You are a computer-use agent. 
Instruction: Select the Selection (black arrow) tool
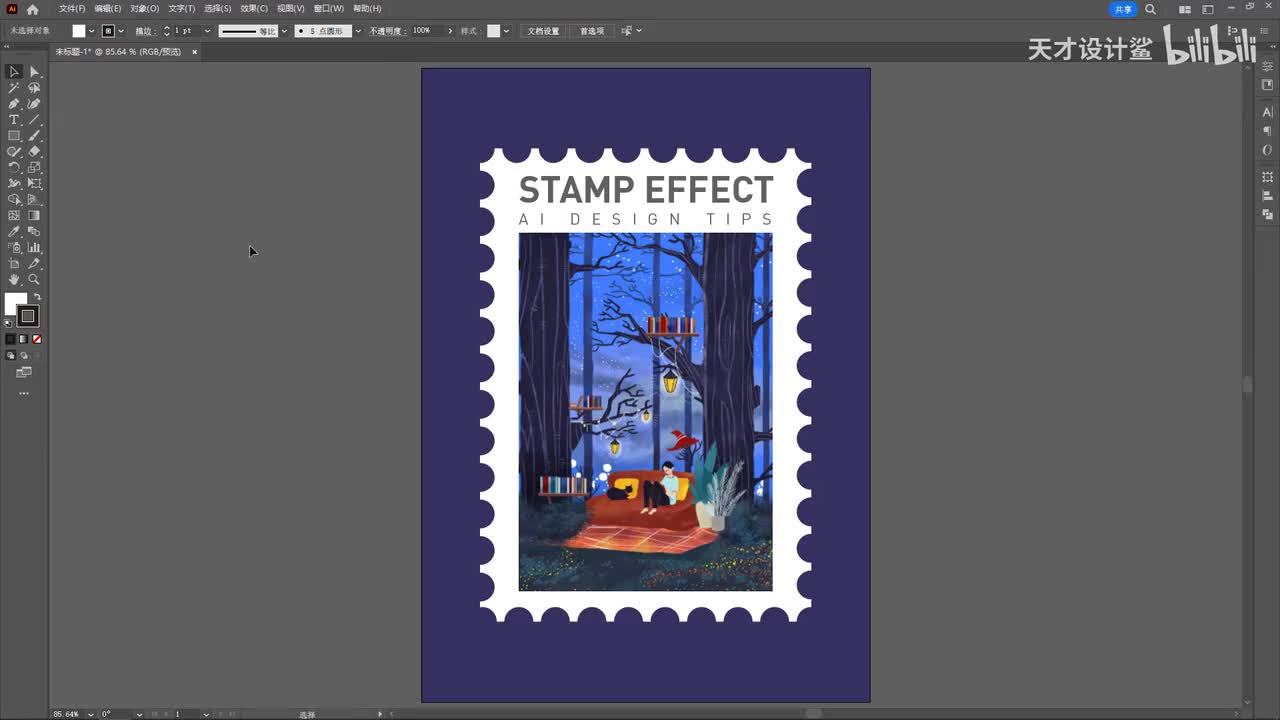(14, 72)
